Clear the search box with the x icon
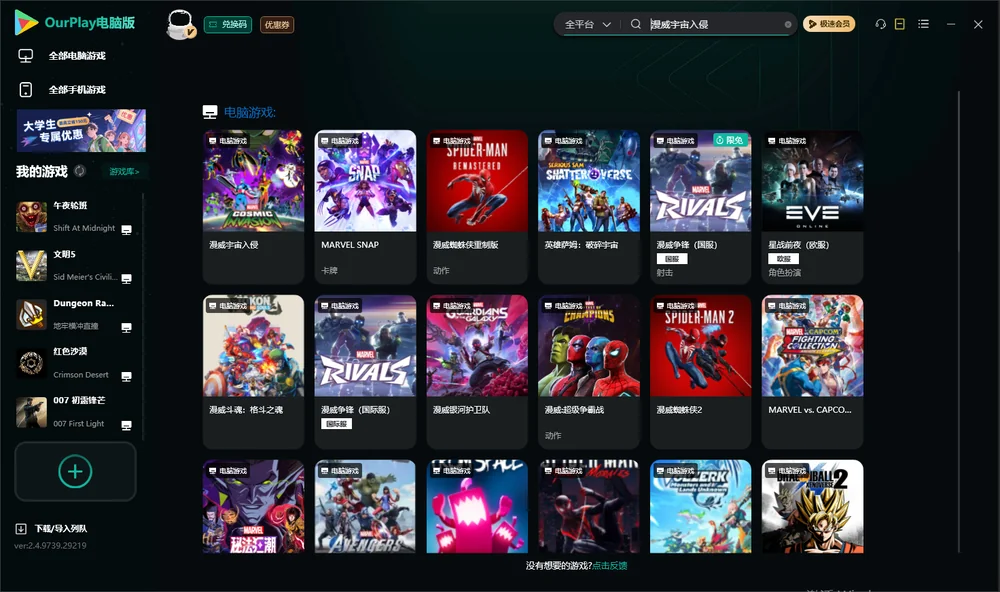The width and height of the screenshot is (1000, 592). pyautogui.click(x=788, y=24)
